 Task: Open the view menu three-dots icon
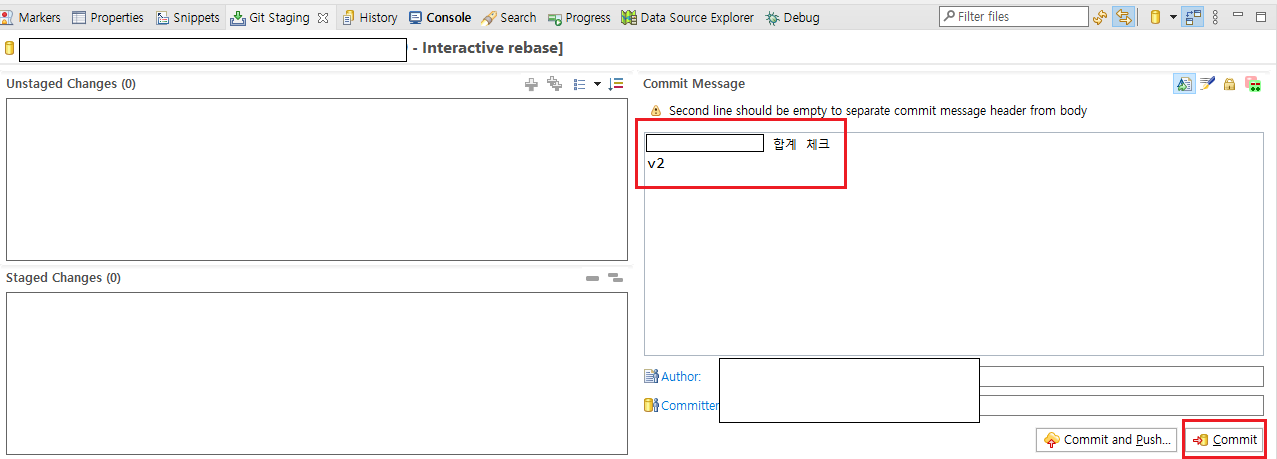tap(1215, 17)
